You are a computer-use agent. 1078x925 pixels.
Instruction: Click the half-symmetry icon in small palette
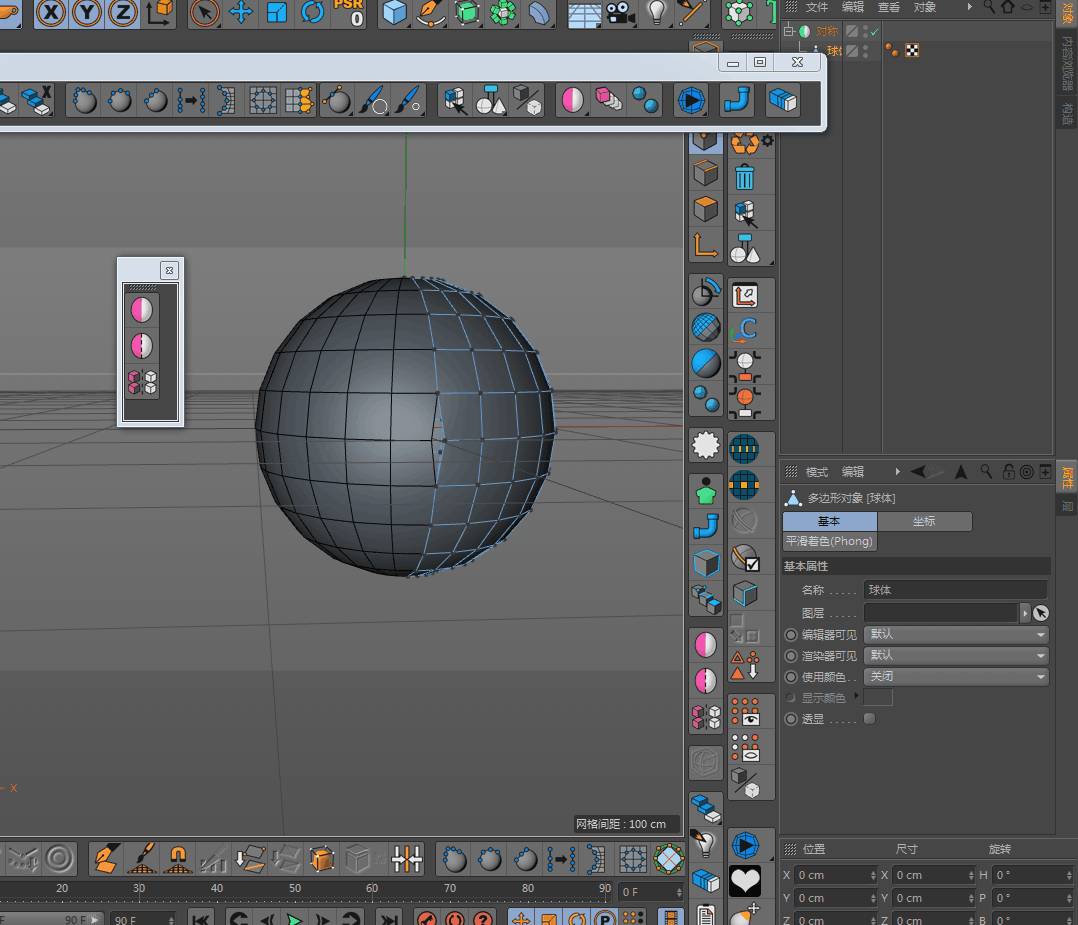click(x=142, y=346)
